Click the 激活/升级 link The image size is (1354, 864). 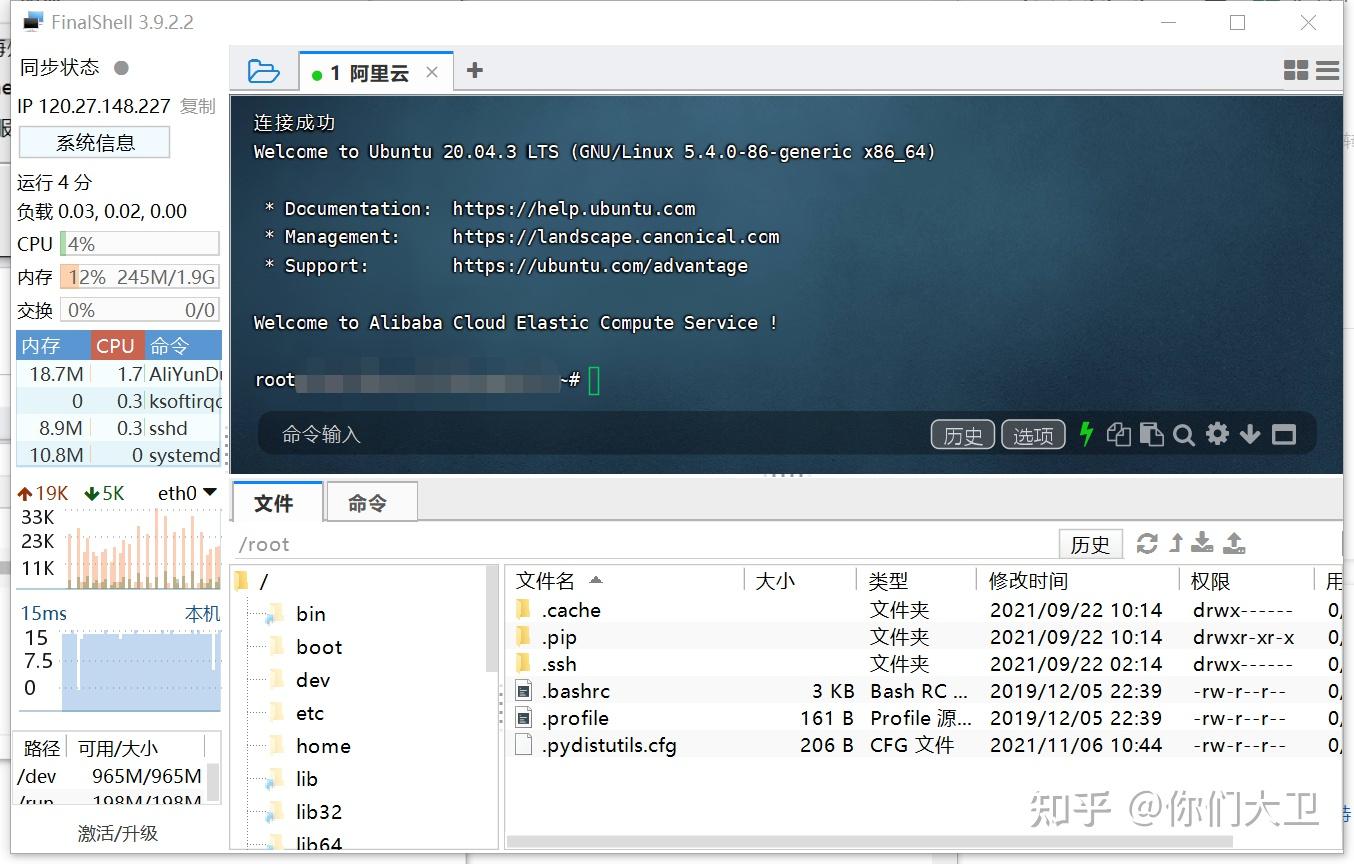coord(118,833)
